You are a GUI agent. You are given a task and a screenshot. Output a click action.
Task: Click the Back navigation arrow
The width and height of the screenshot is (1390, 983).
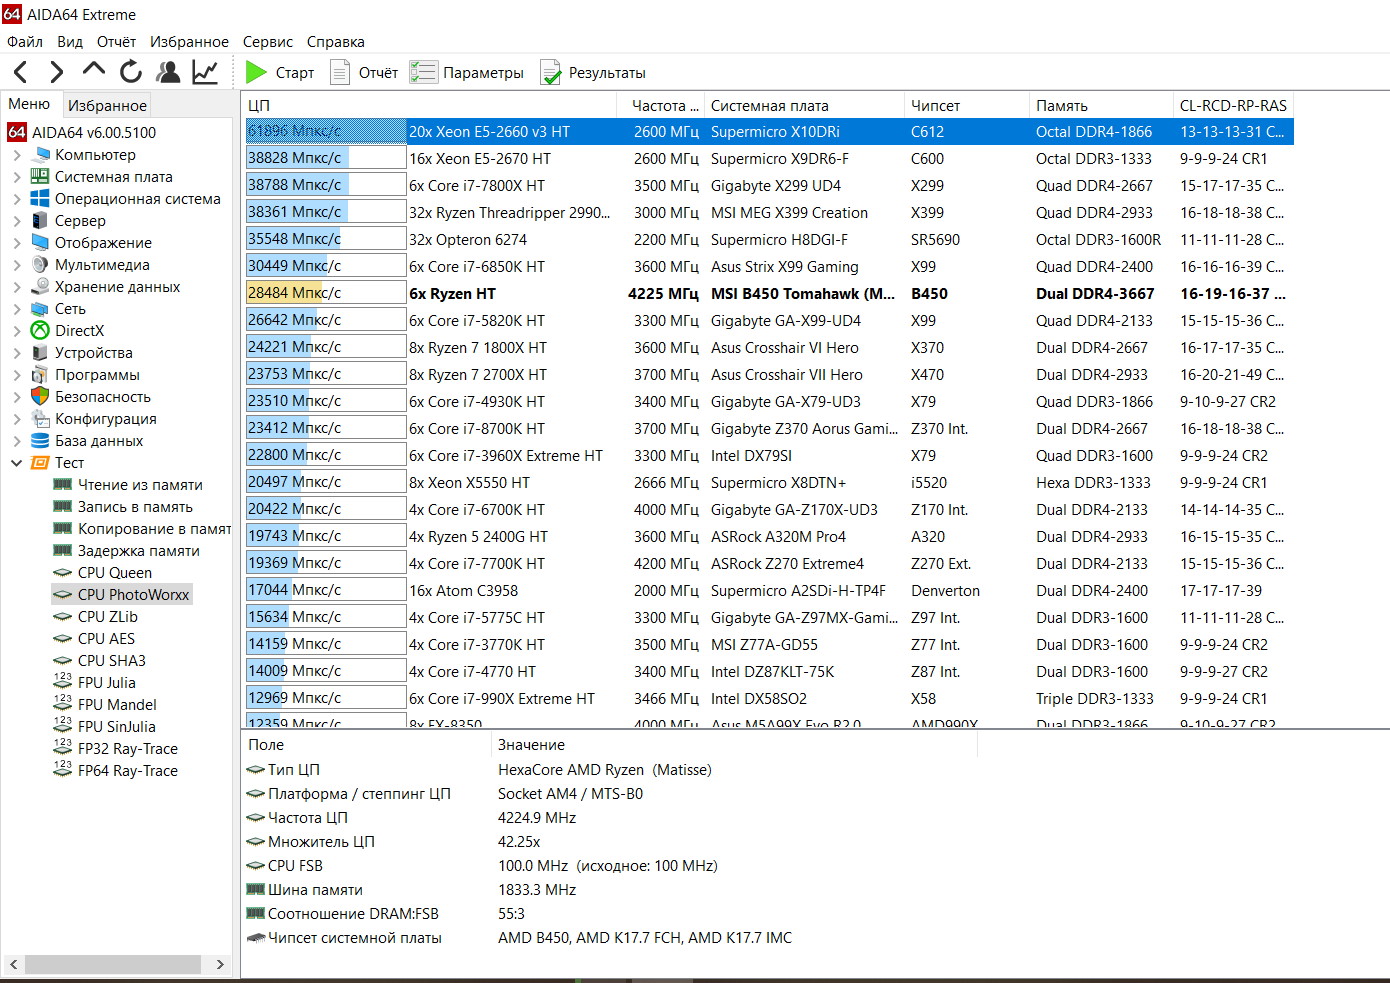click(21, 72)
